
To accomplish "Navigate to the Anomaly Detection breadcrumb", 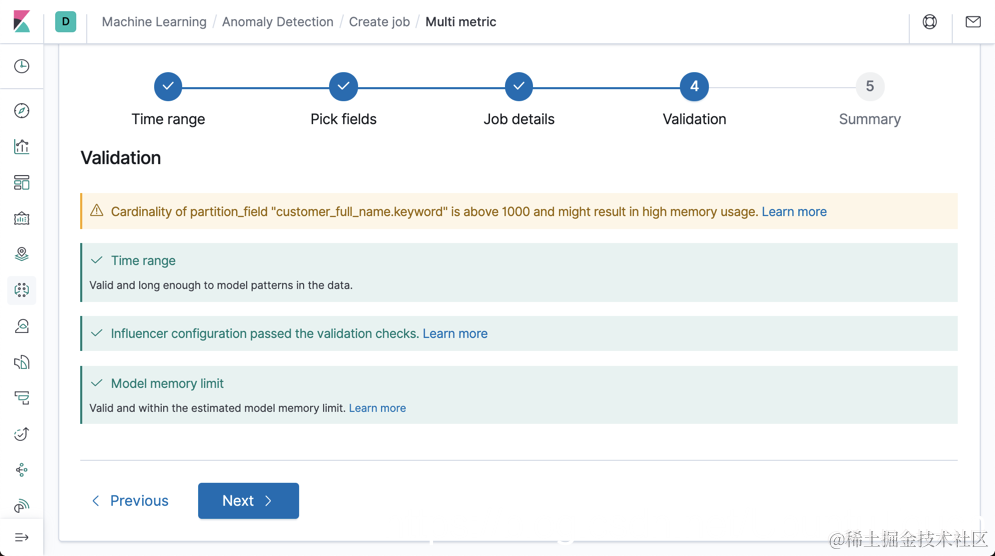I will (x=277, y=22).
